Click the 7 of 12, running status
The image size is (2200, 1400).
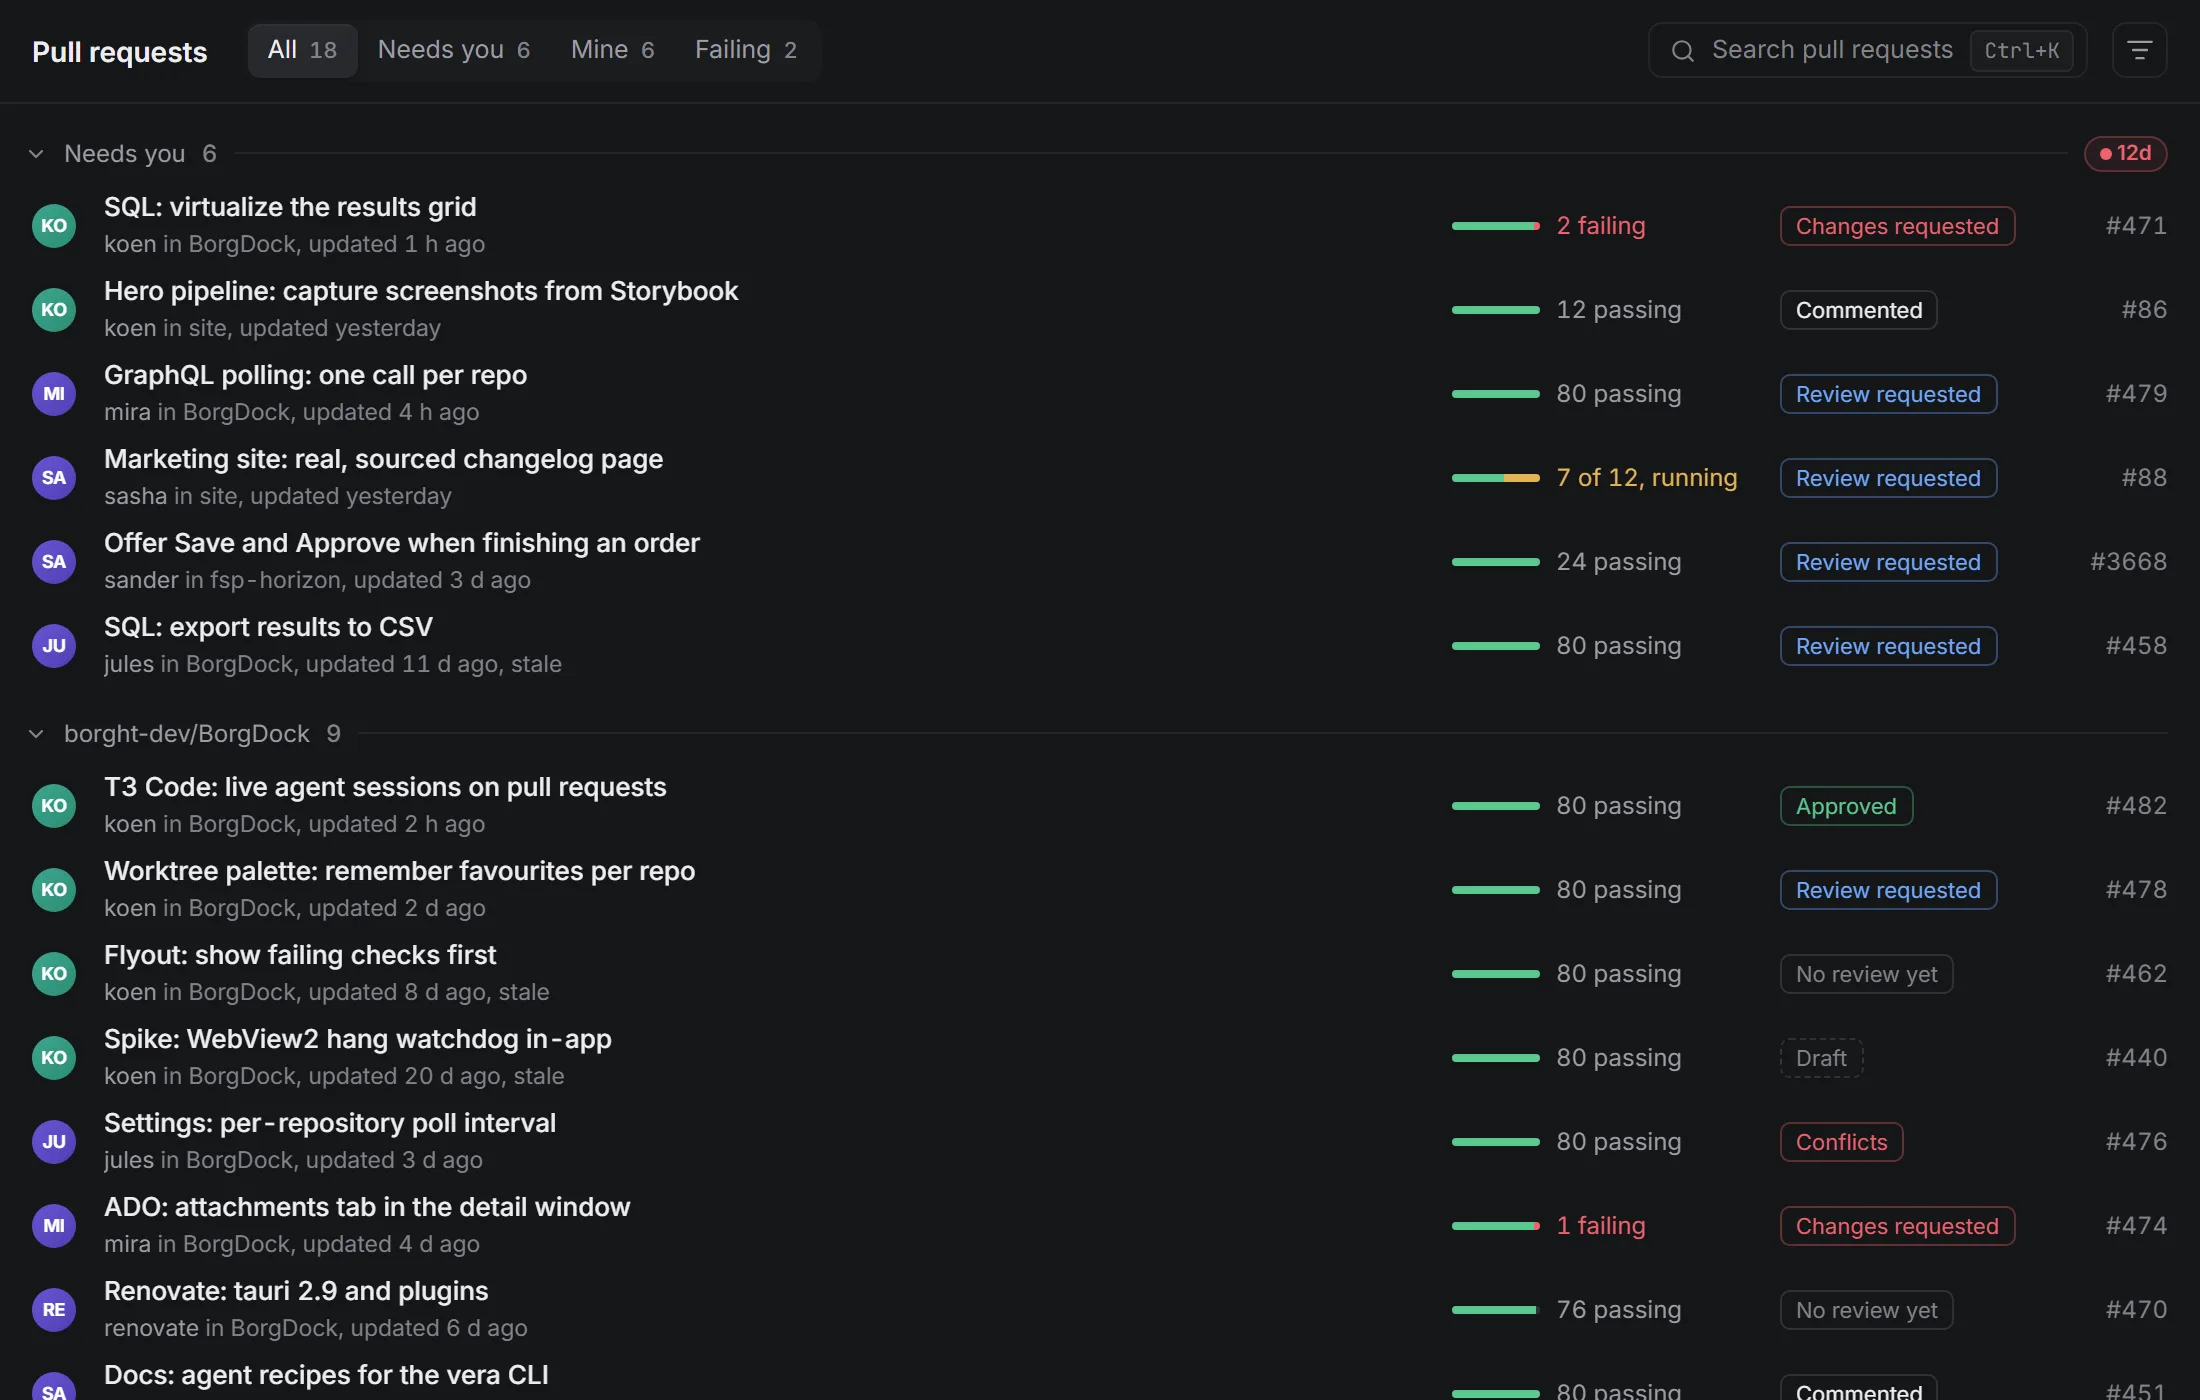(1647, 478)
